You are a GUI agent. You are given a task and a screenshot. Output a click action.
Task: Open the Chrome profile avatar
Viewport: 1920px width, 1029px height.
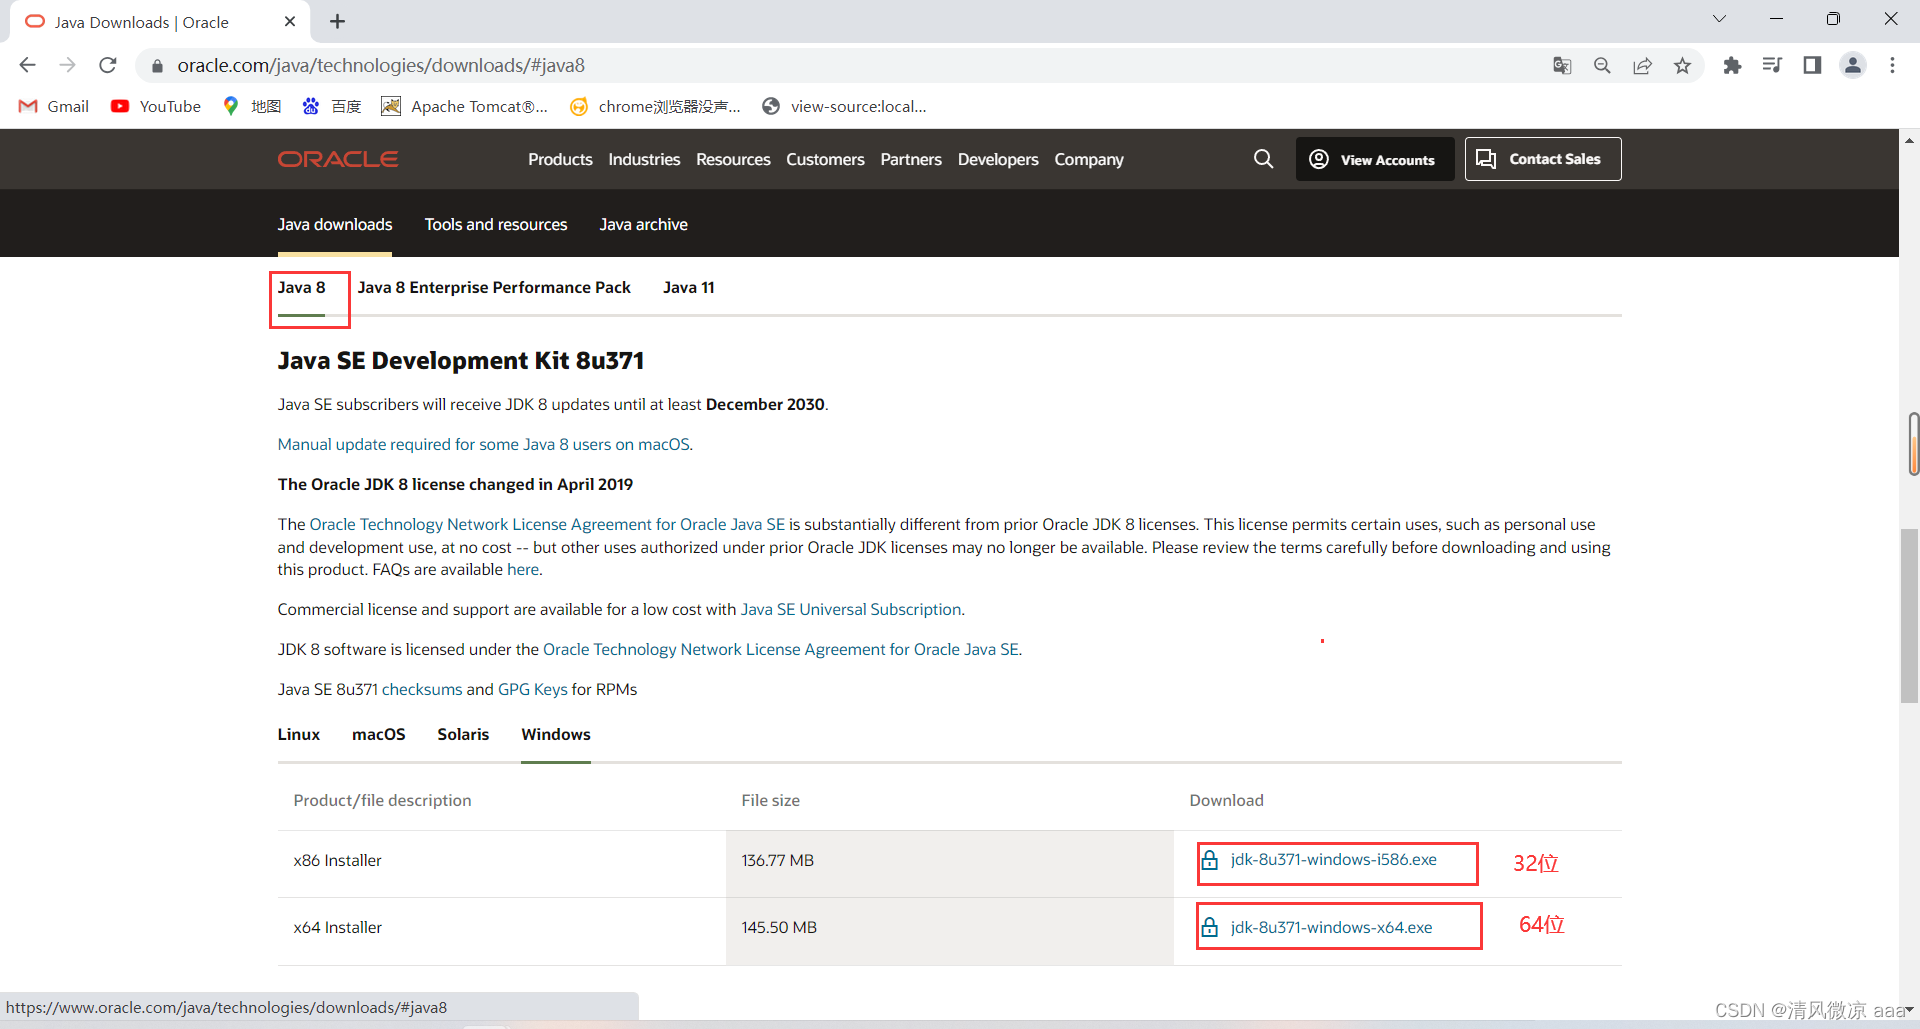click(1853, 65)
